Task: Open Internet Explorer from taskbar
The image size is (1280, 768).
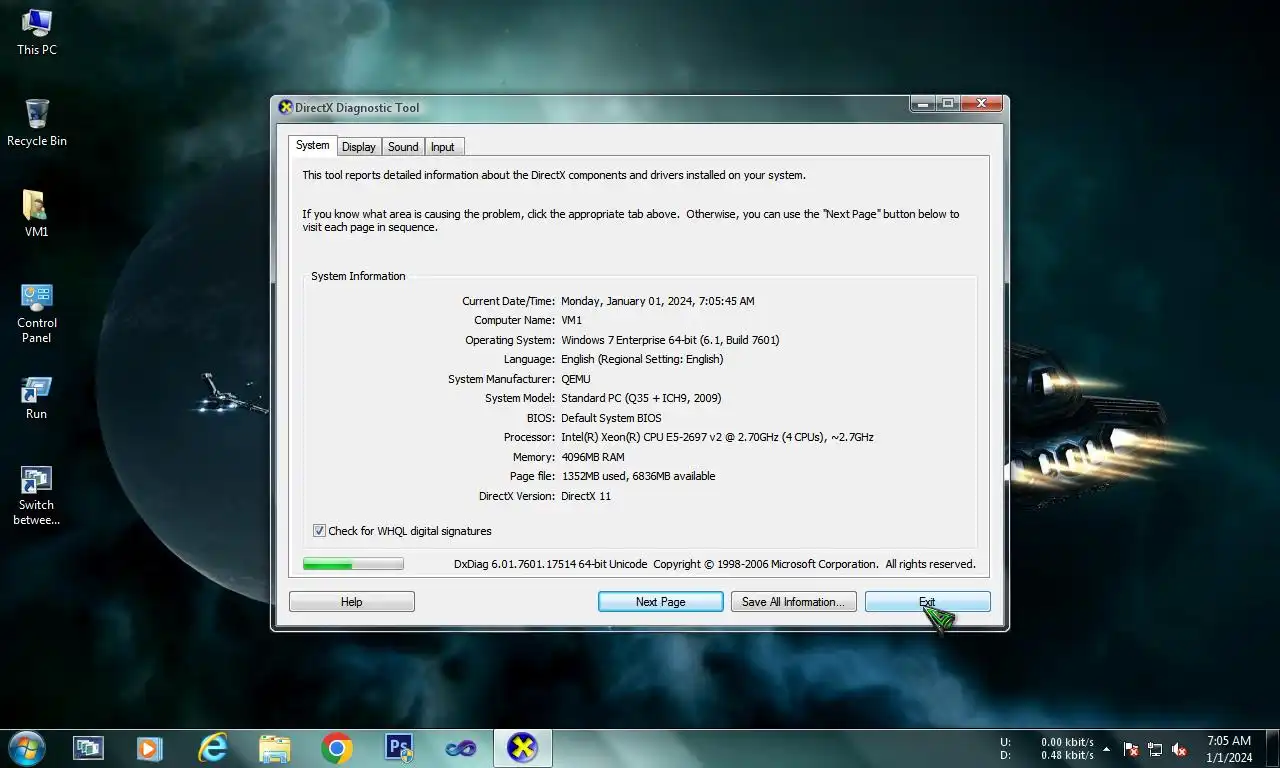Action: click(212, 748)
